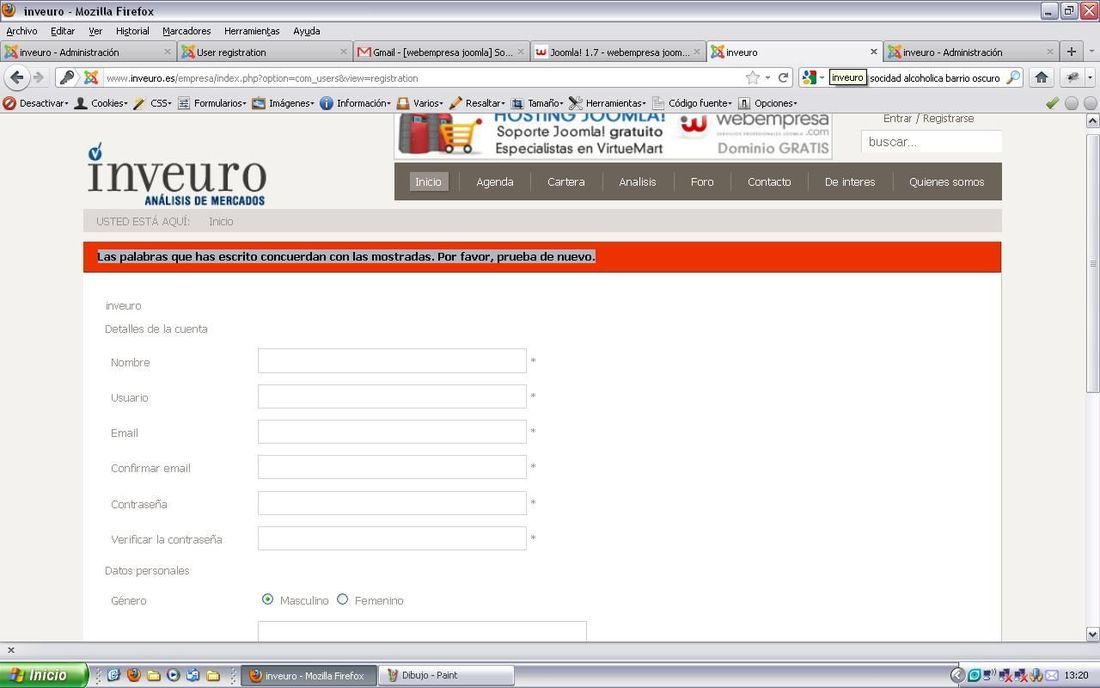Switch to the Gmail webempresa tab
This screenshot has width=1100, height=688.
pyautogui.click(x=442, y=52)
